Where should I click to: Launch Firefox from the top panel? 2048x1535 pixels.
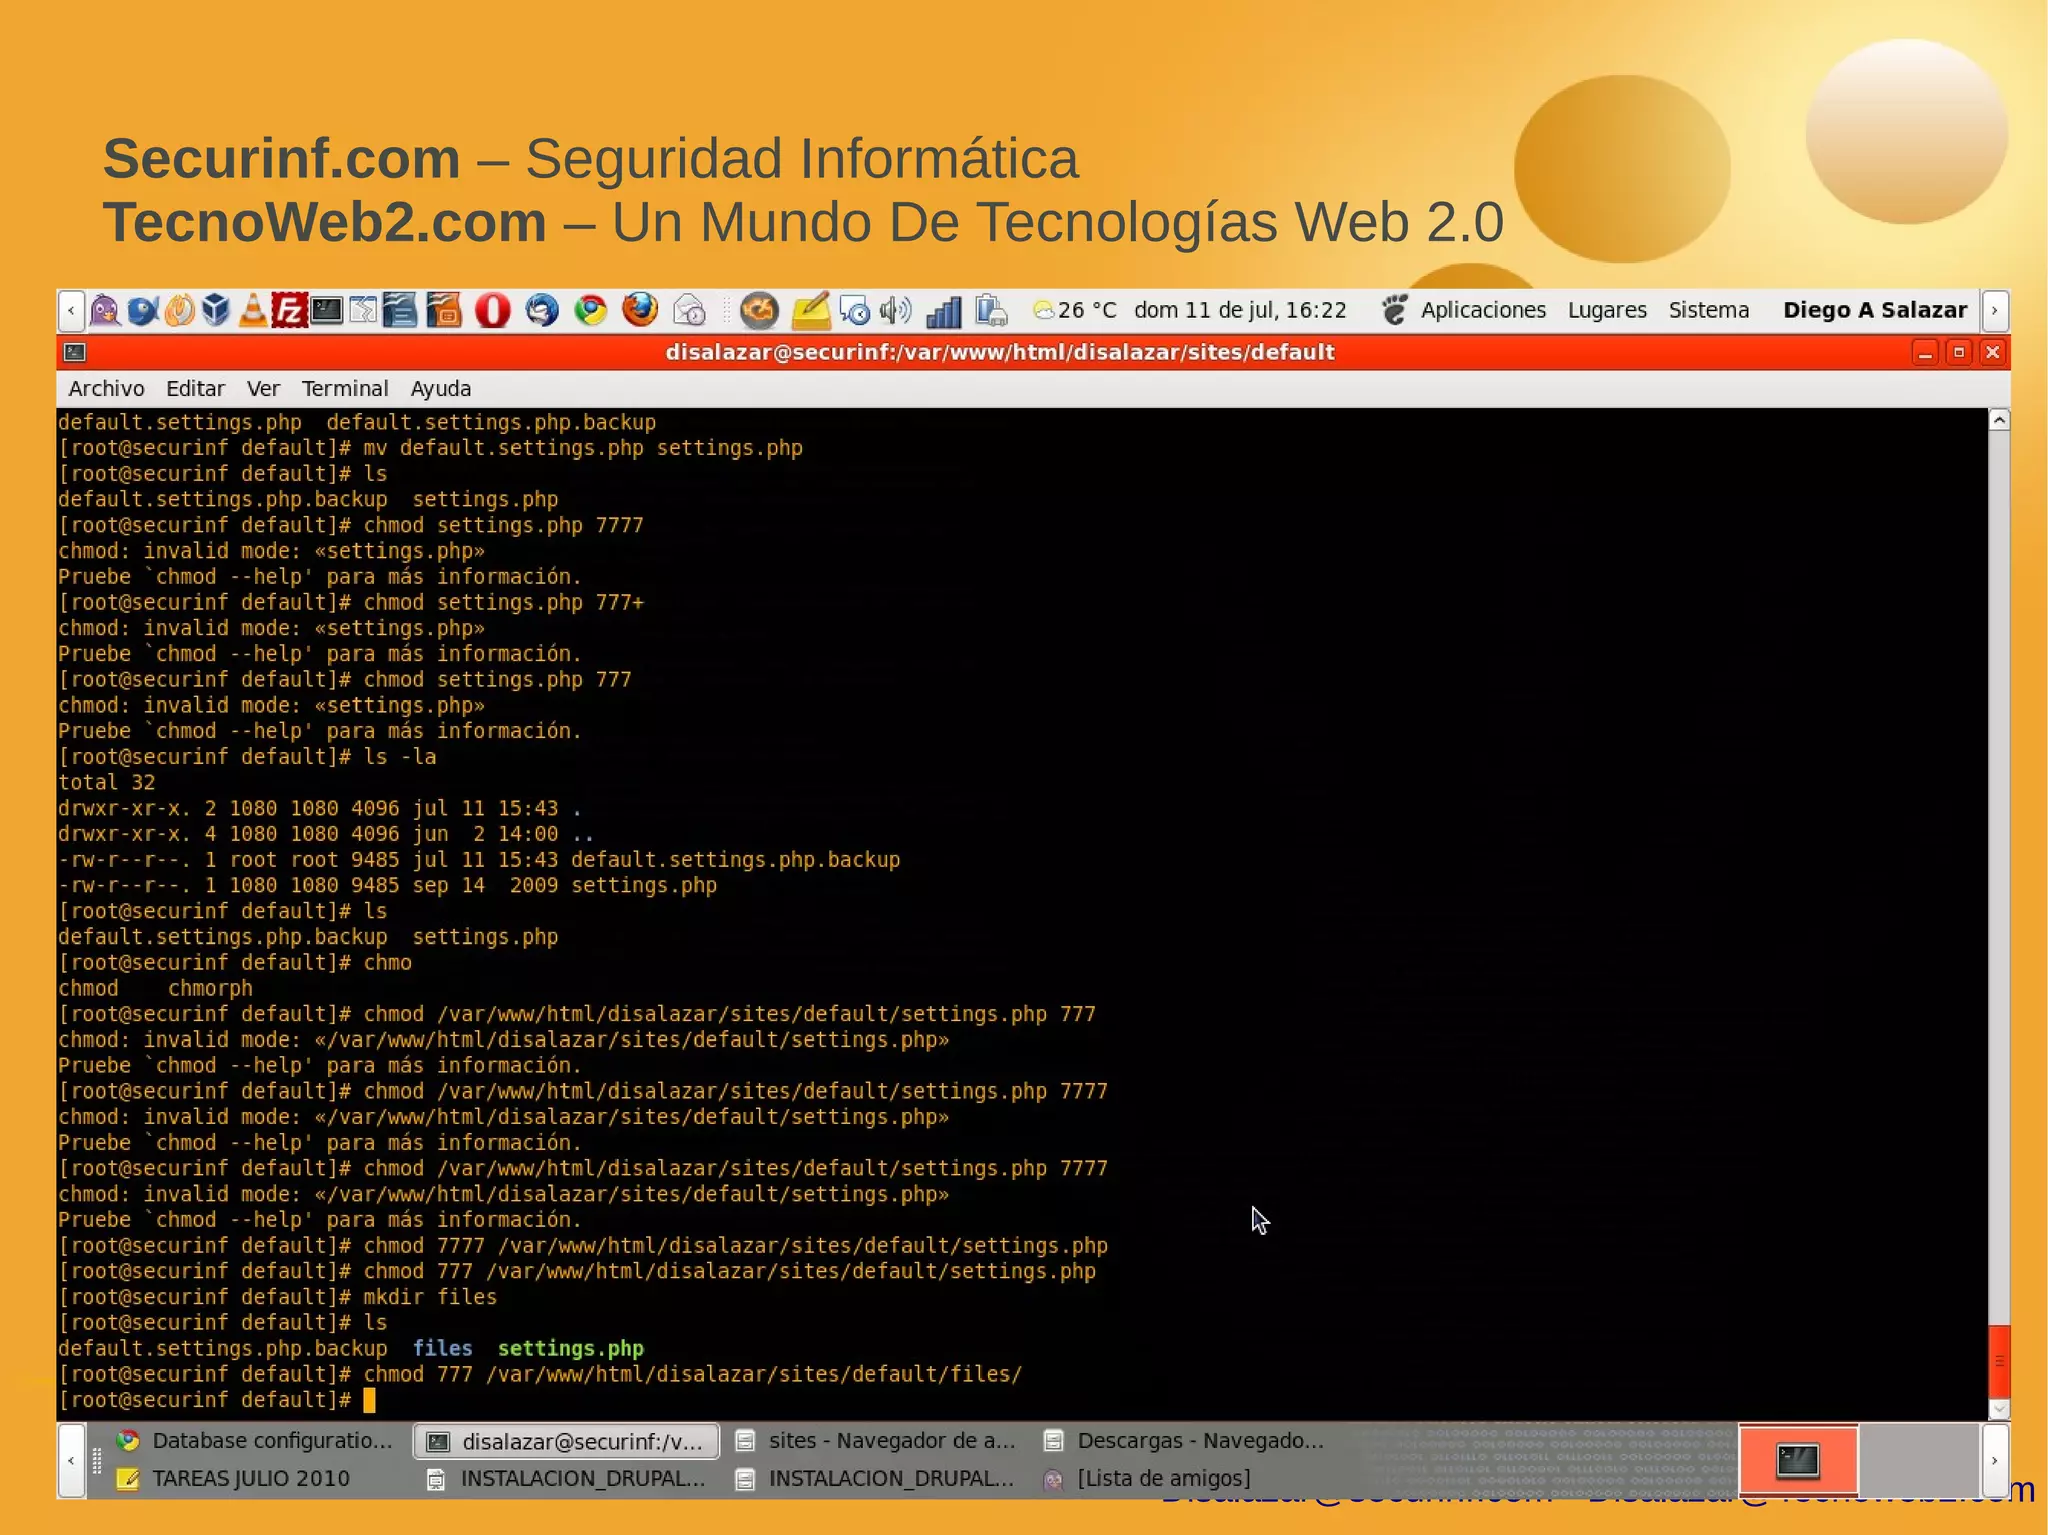640,310
